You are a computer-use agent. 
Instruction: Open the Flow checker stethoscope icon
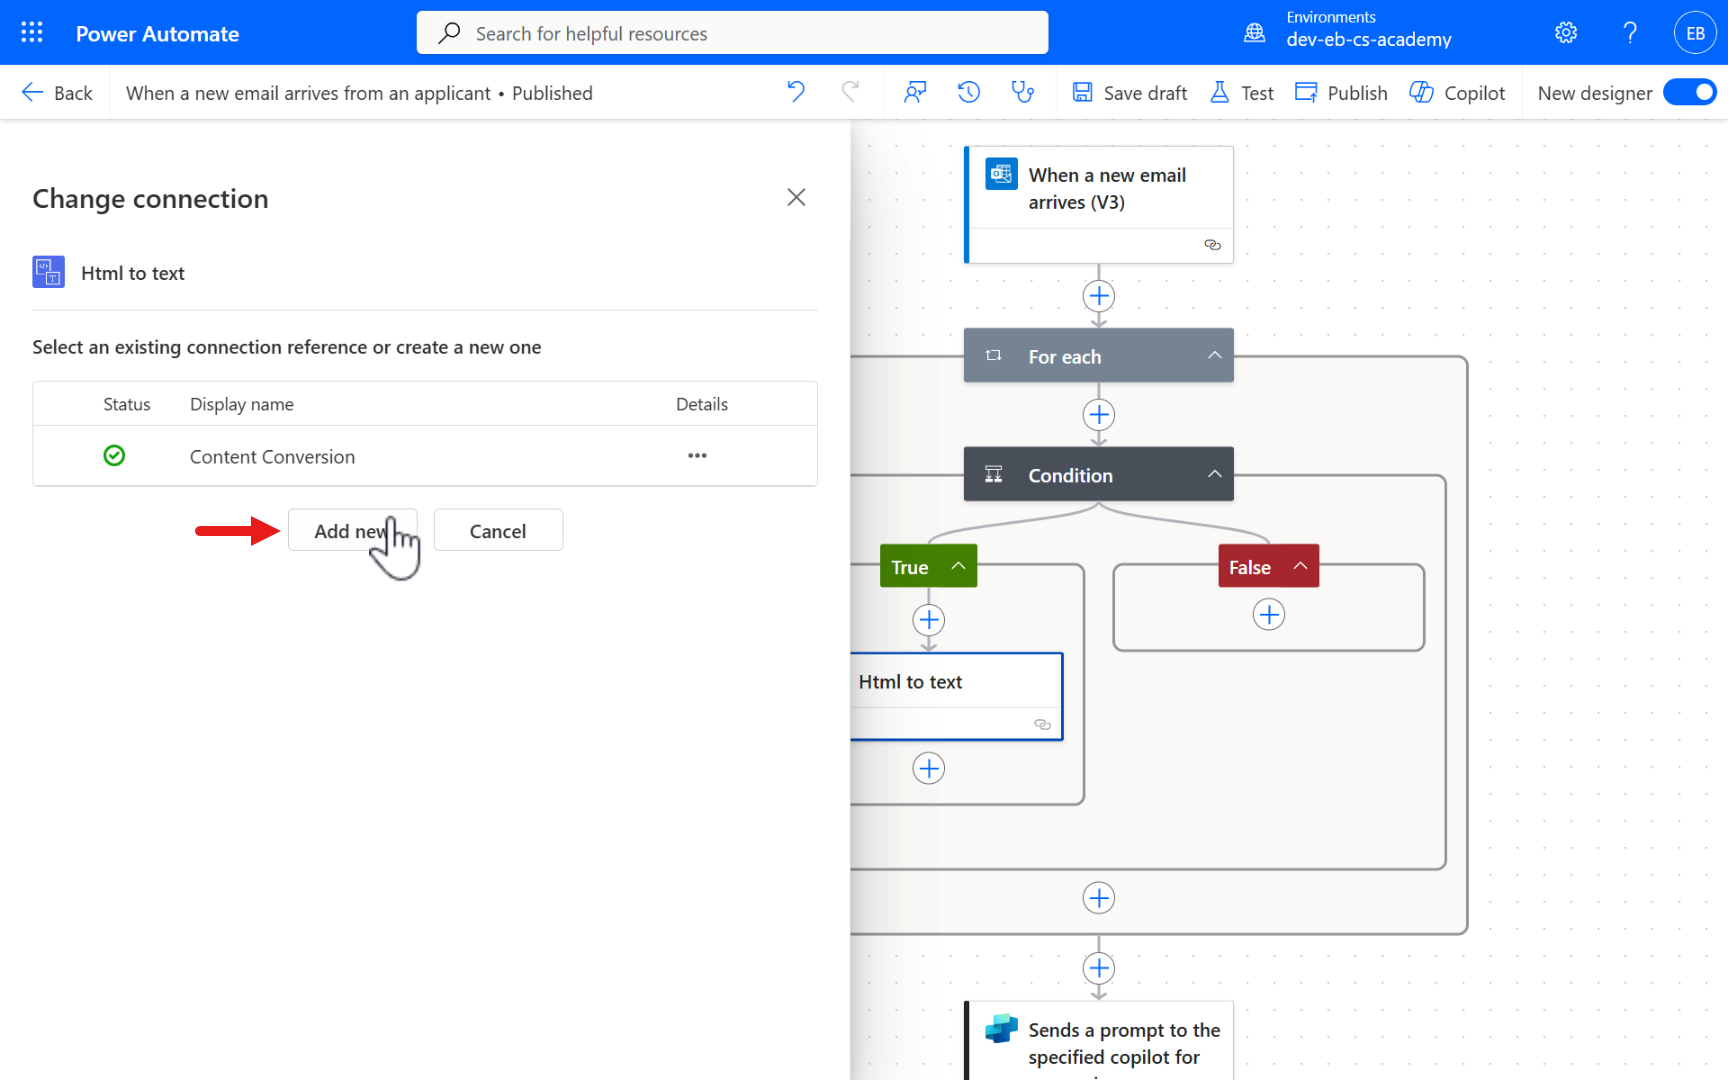tap(1022, 93)
